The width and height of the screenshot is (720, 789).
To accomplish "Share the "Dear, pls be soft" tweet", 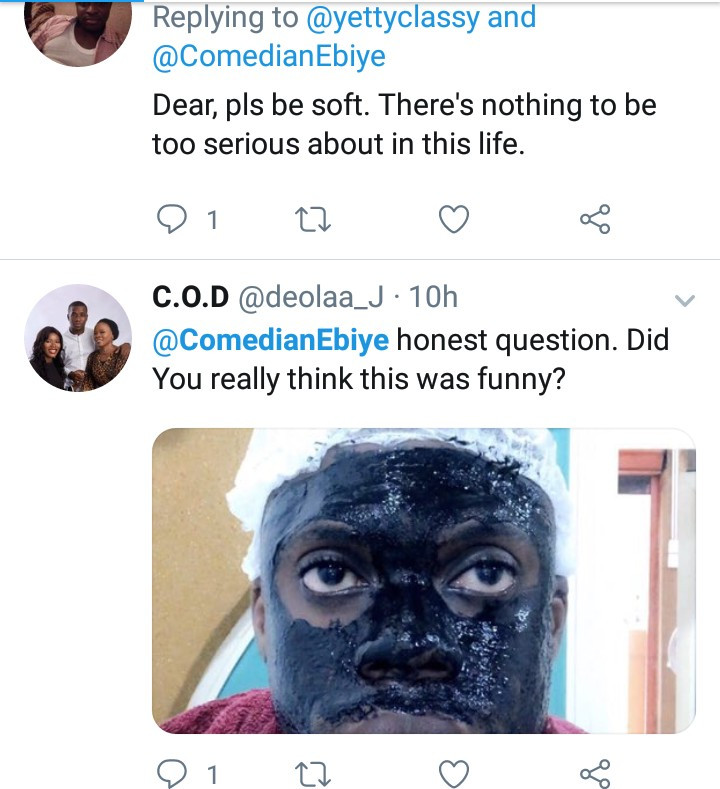I will click(596, 218).
